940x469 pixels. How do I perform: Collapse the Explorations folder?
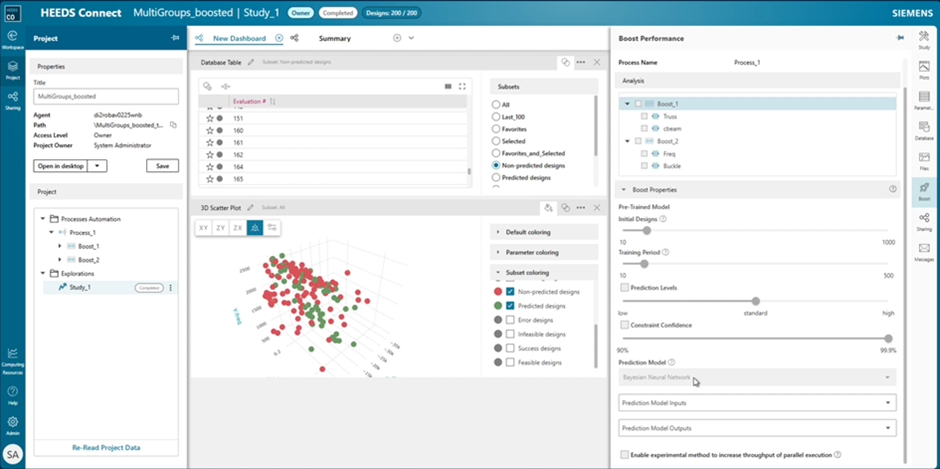(x=43, y=273)
